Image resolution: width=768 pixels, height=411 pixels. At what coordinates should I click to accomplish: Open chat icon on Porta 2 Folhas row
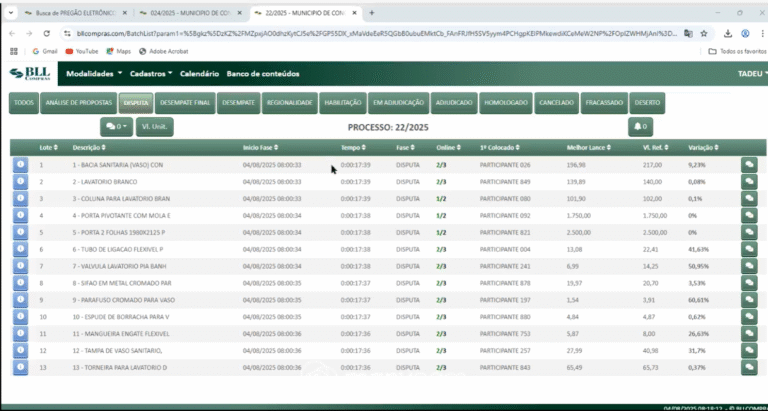click(x=749, y=232)
